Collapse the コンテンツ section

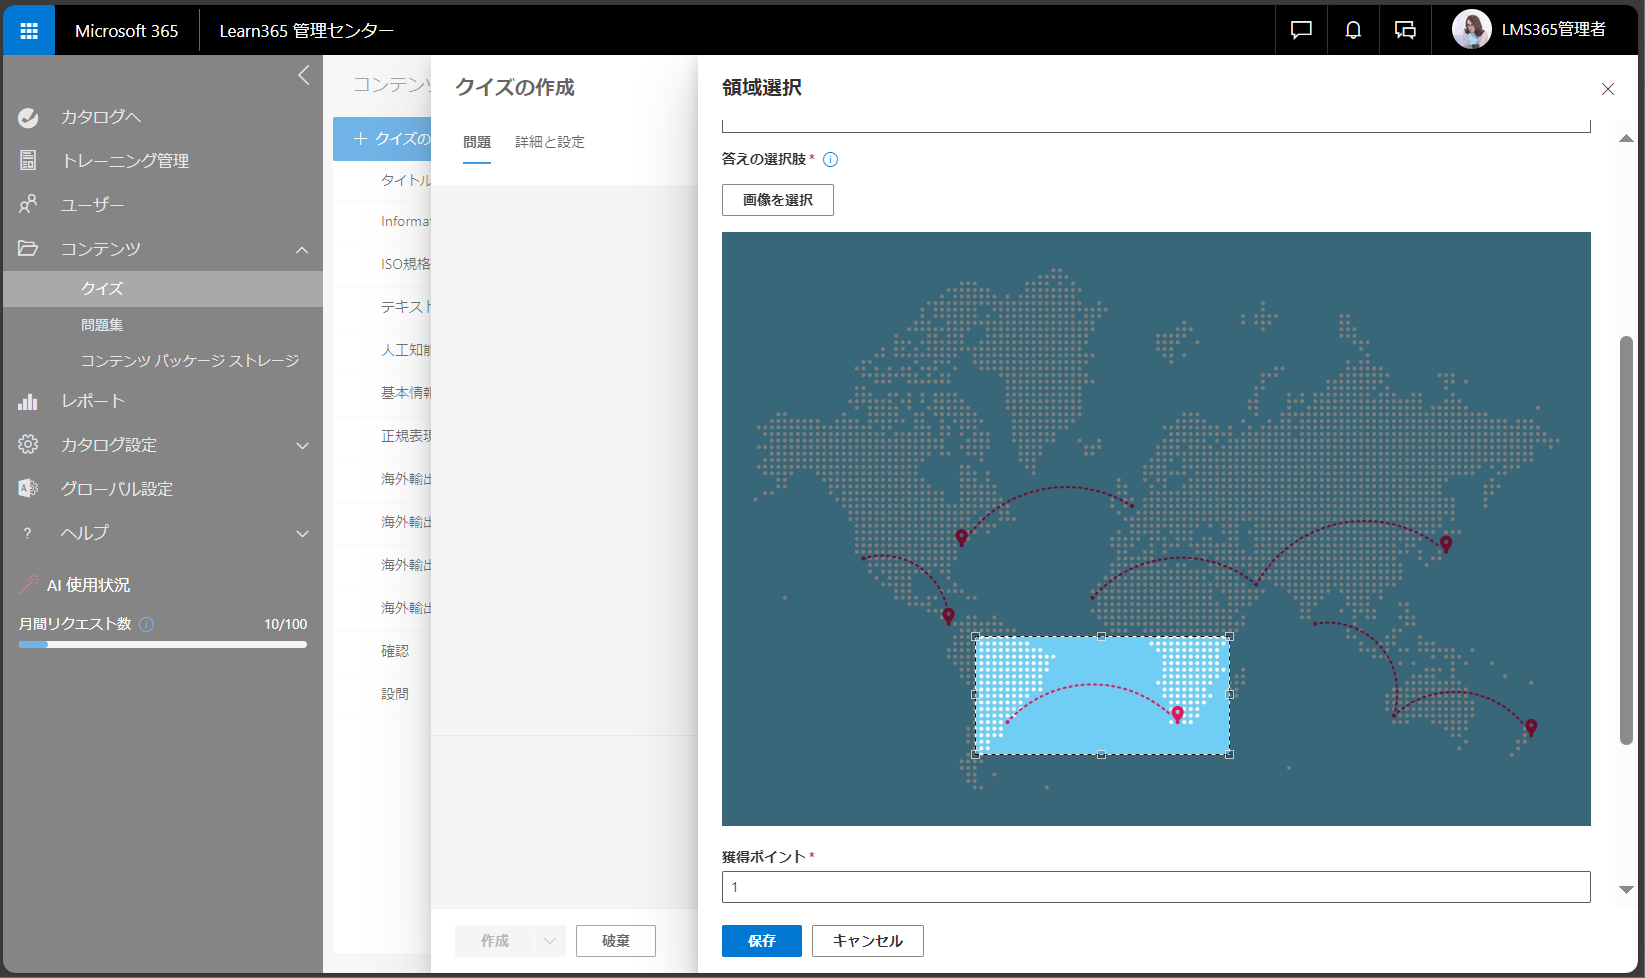[x=302, y=249]
